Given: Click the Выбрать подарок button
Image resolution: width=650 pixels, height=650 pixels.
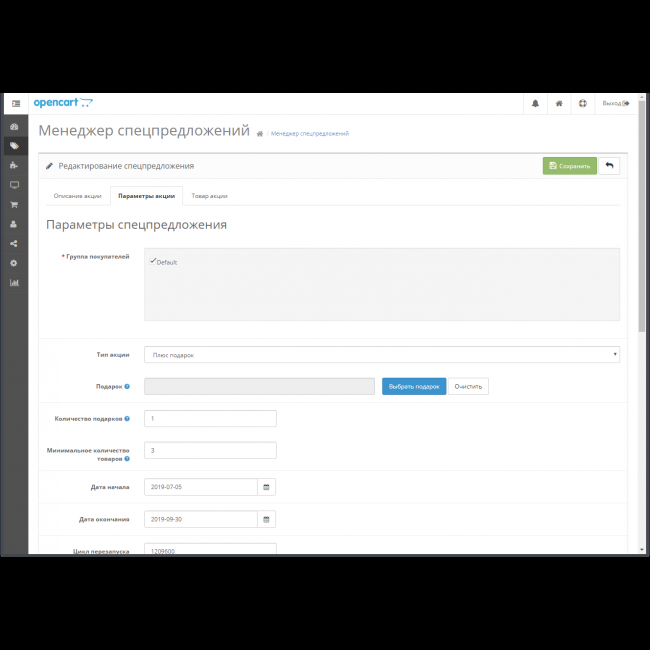Looking at the screenshot, I should (414, 386).
